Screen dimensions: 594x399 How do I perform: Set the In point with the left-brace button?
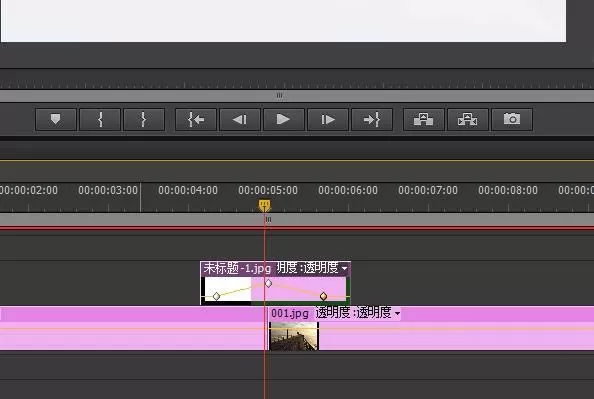[x=100, y=120]
